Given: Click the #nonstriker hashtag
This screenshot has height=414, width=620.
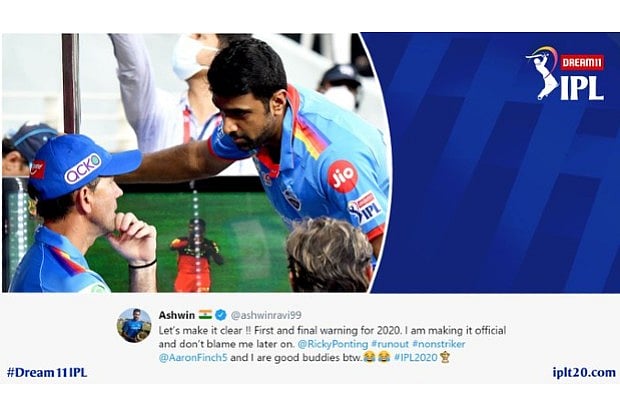Looking at the screenshot, I should pos(439,344).
